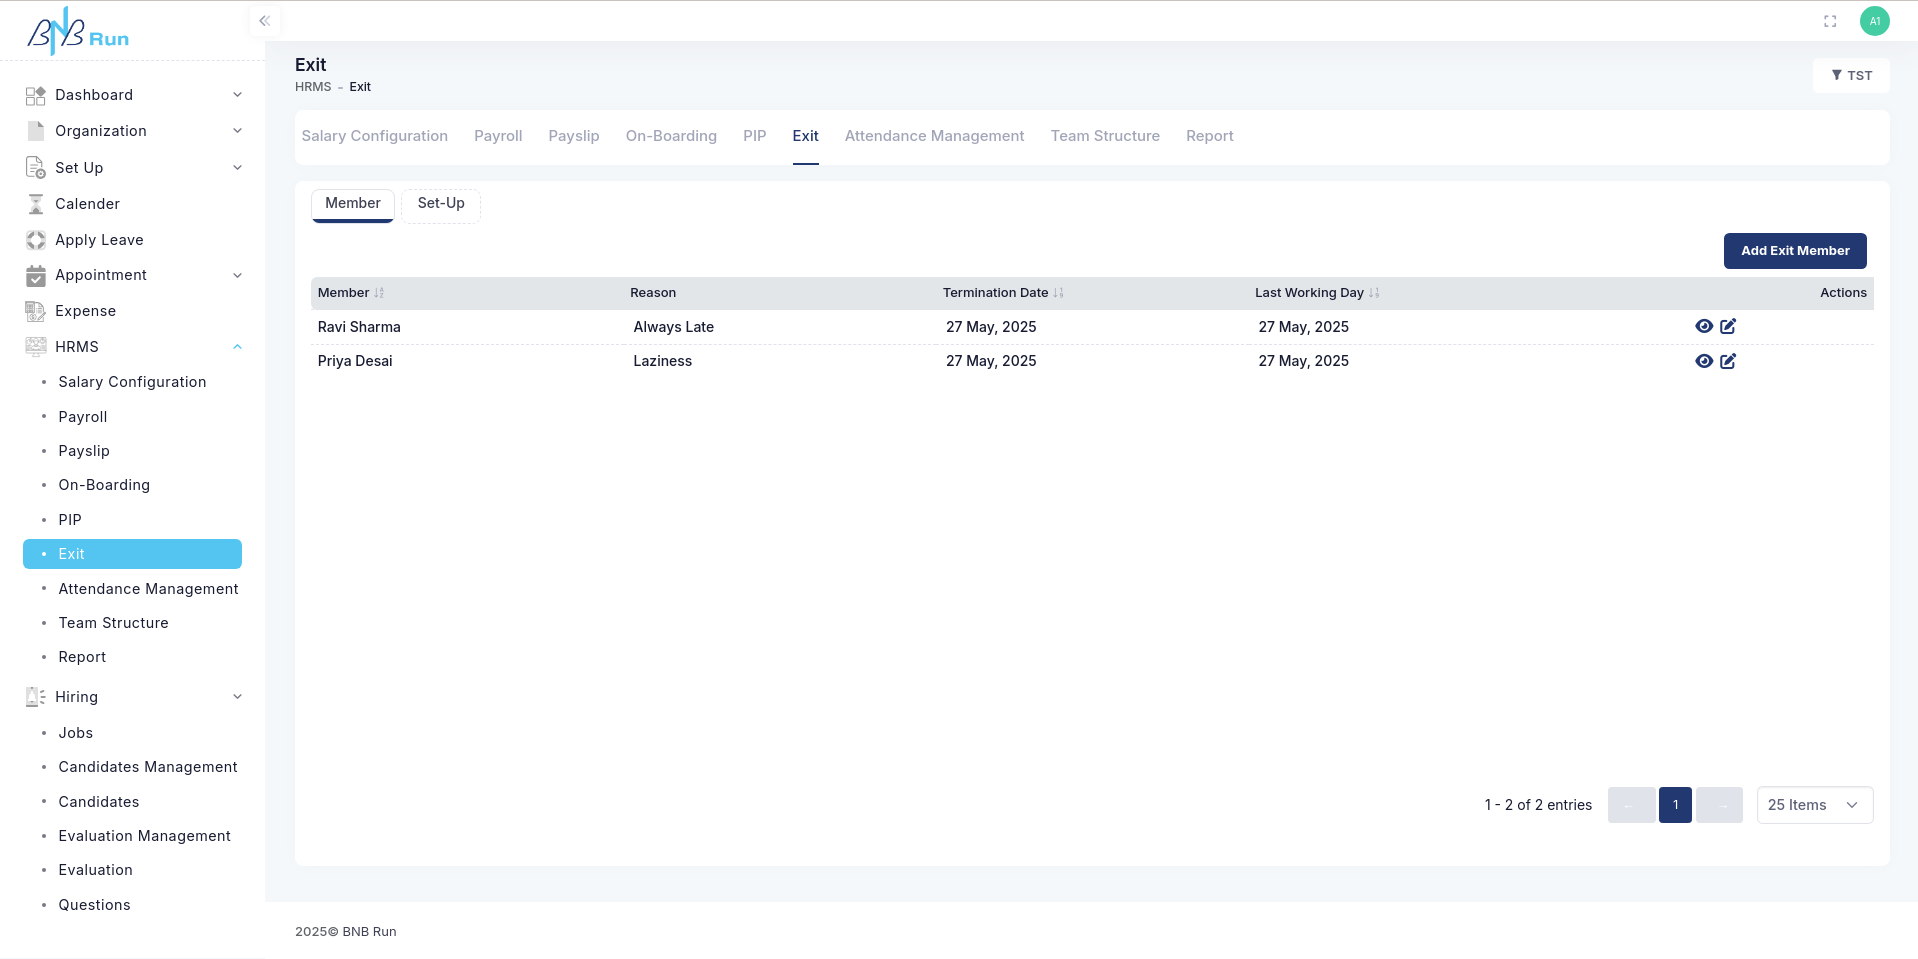Viewport: 1918px width, 959px height.
Task: Click the Add Exit Member button
Action: tap(1794, 251)
